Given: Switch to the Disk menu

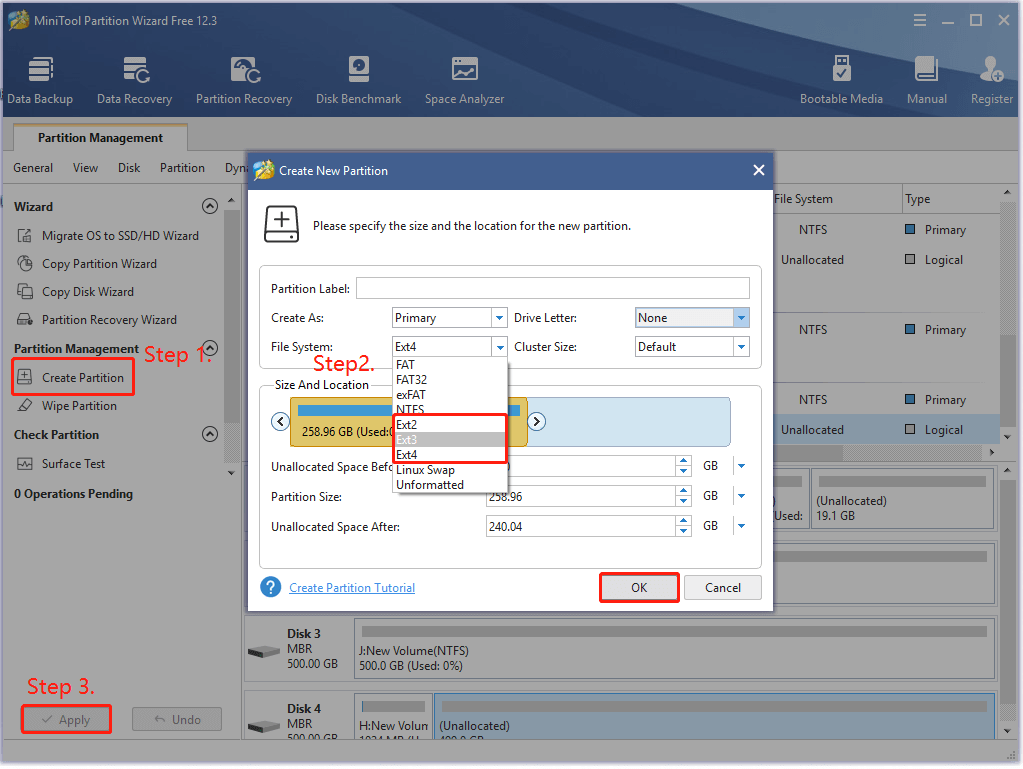Looking at the screenshot, I should pos(128,168).
